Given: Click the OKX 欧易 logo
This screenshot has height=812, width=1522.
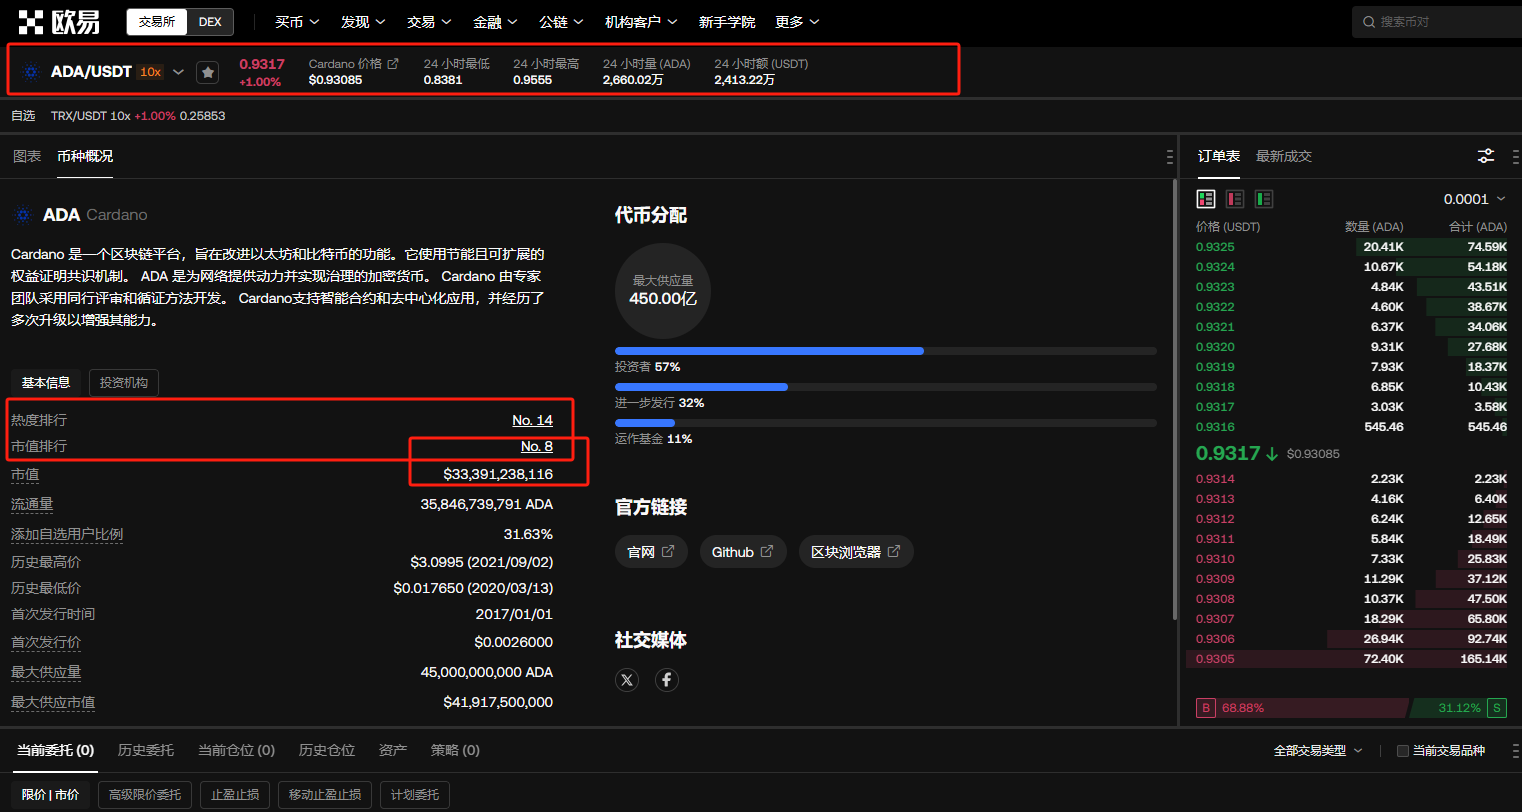Looking at the screenshot, I should point(59,21).
